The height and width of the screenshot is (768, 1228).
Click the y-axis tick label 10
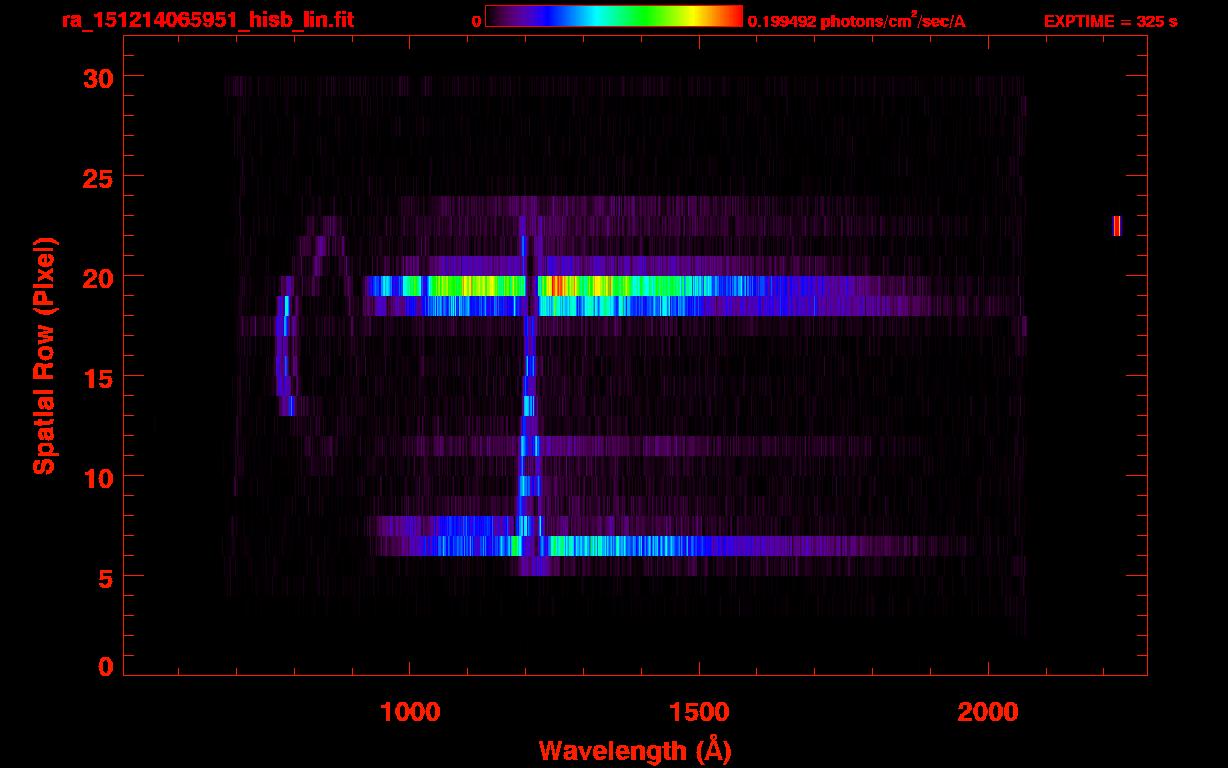pos(98,477)
